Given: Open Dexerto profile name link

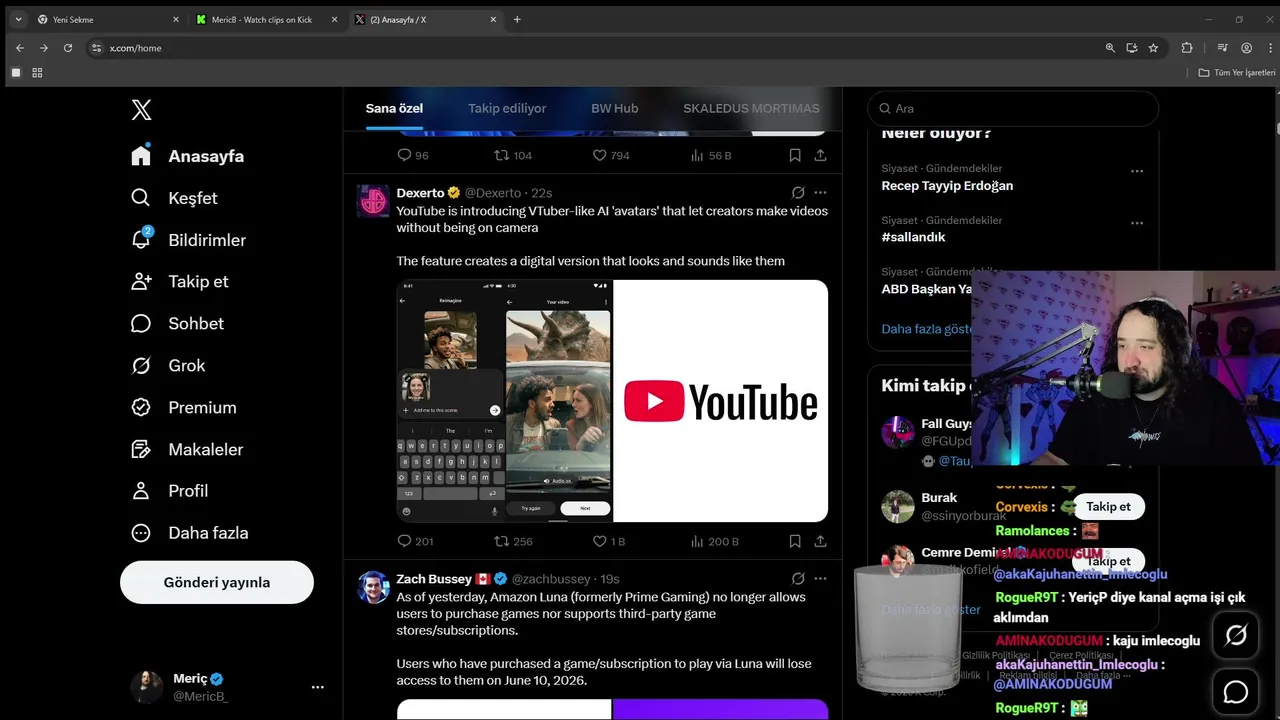Looking at the screenshot, I should coord(420,193).
